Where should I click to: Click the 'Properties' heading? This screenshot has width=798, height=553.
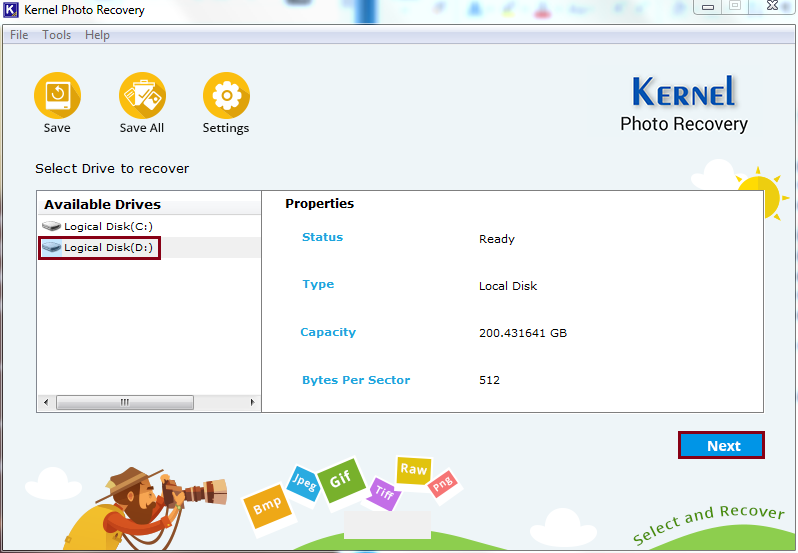point(320,203)
